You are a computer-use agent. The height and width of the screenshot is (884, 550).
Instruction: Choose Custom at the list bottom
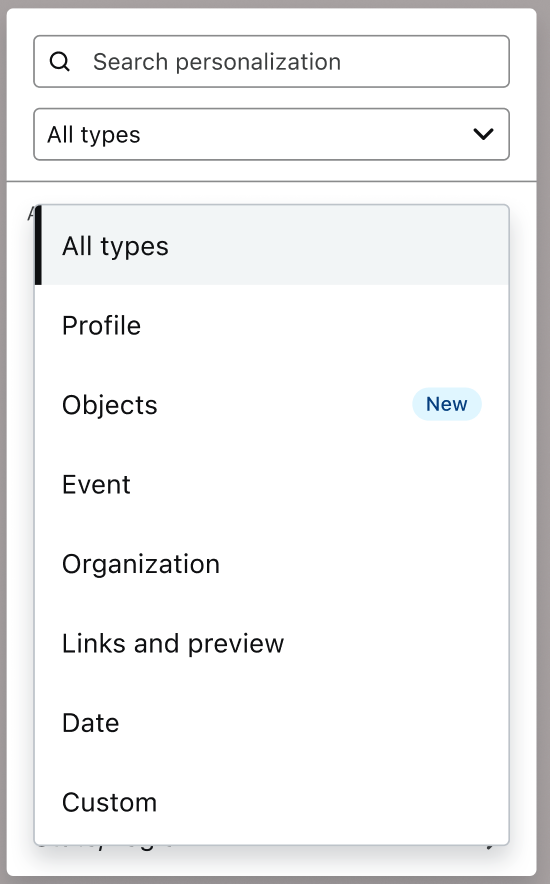(x=272, y=802)
